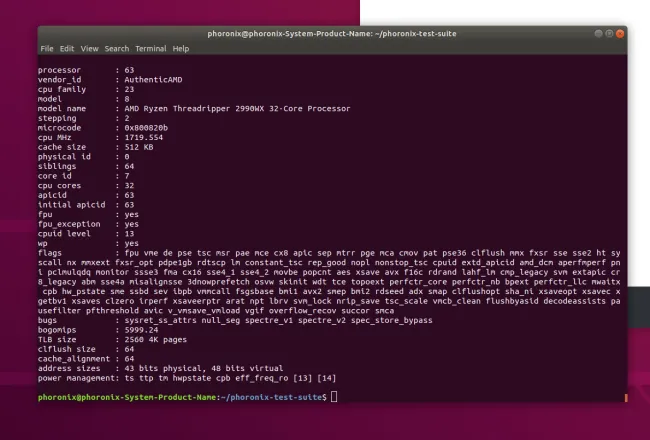Click the 'fpu_exception' row label
The image size is (650, 440).
pyautogui.click(x=69, y=224)
